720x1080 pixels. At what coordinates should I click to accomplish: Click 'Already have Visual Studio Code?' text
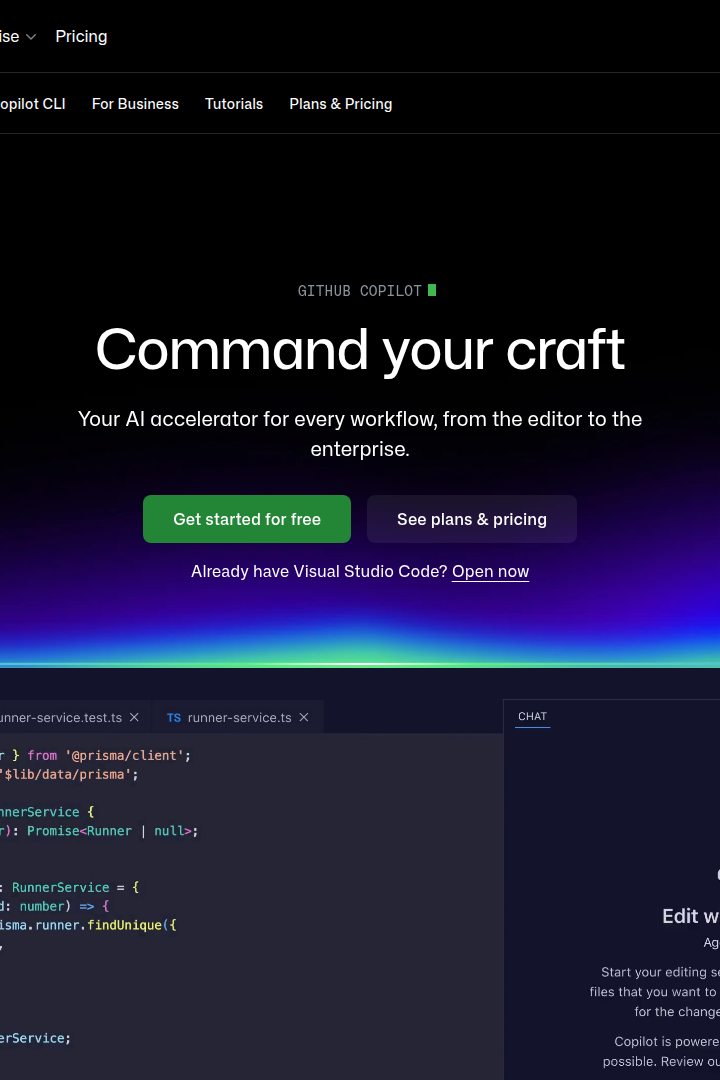pos(319,572)
